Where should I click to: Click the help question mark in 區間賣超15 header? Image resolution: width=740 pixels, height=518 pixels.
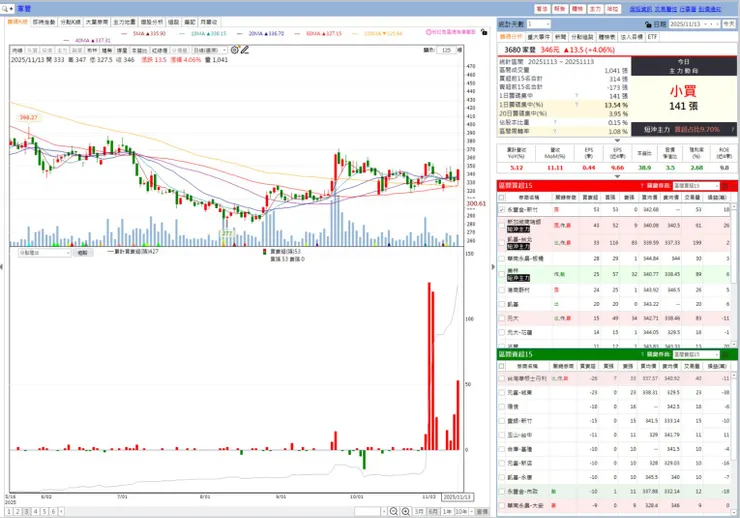(642, 354)
